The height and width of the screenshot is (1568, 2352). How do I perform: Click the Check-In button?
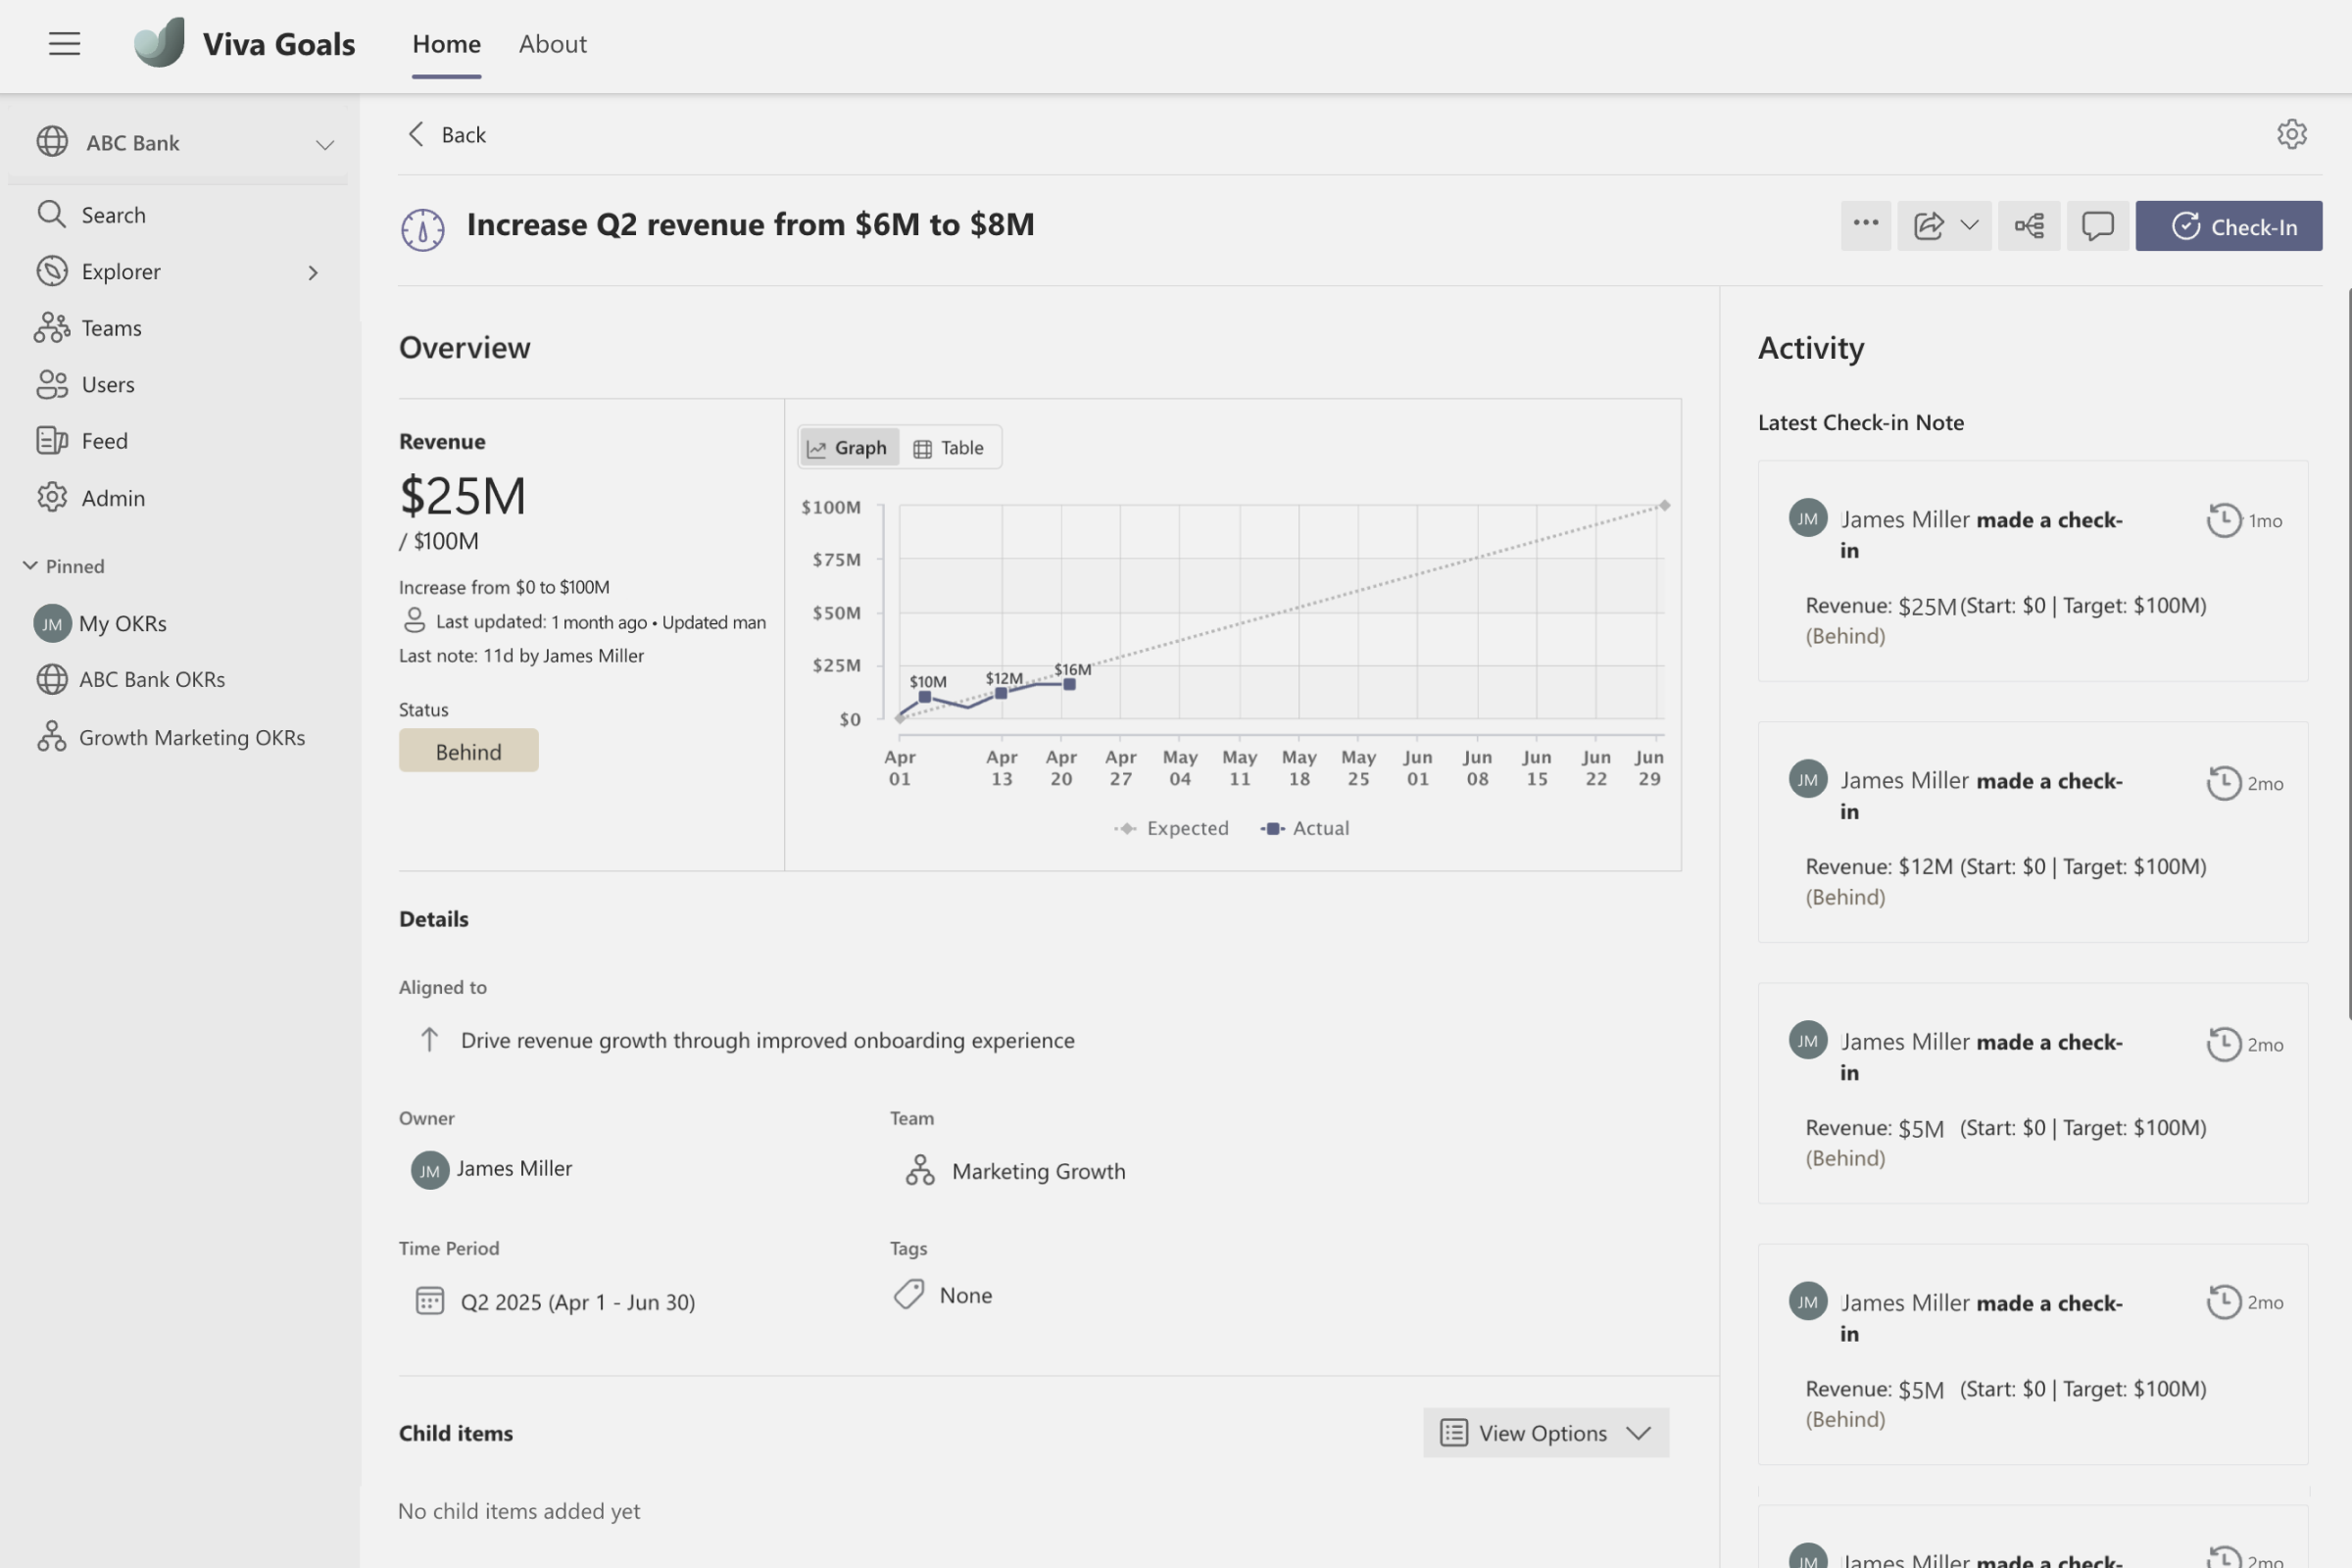[x=2228, y=226]
